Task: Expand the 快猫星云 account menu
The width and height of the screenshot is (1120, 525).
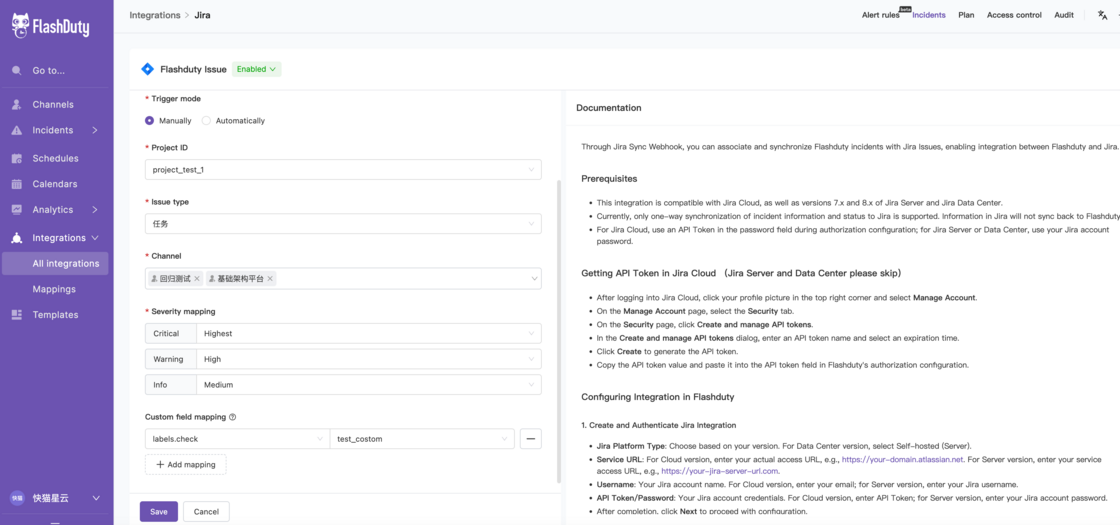Action: [96, 498]
